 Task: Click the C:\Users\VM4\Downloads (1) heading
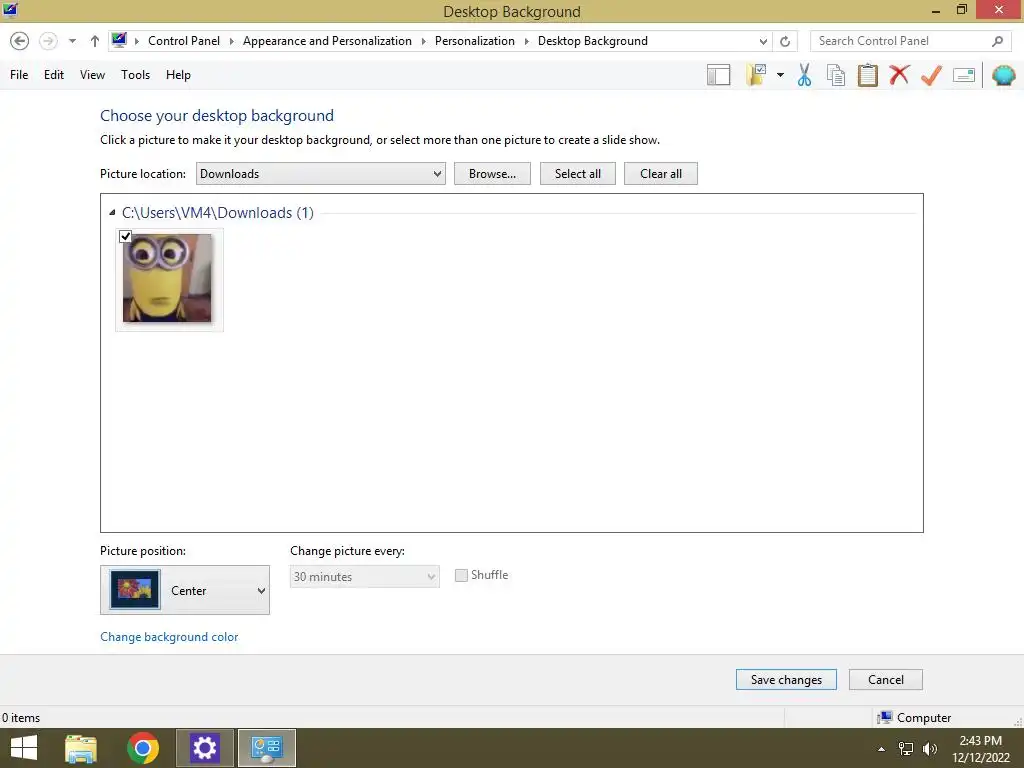[217, 213]
